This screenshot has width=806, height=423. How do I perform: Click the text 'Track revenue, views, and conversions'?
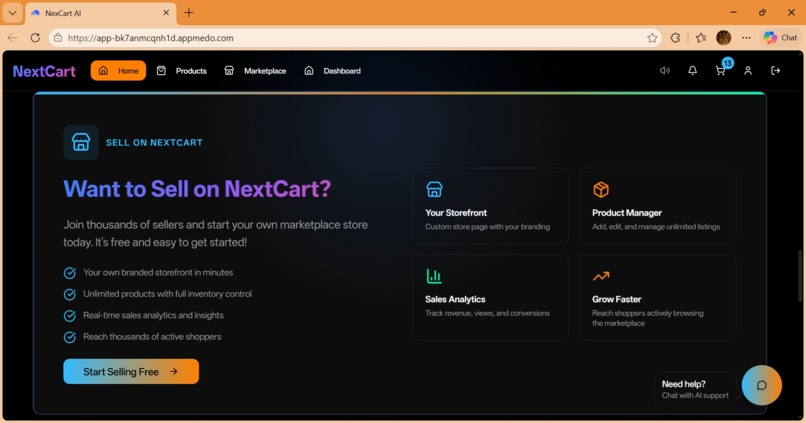coord(487,313)
